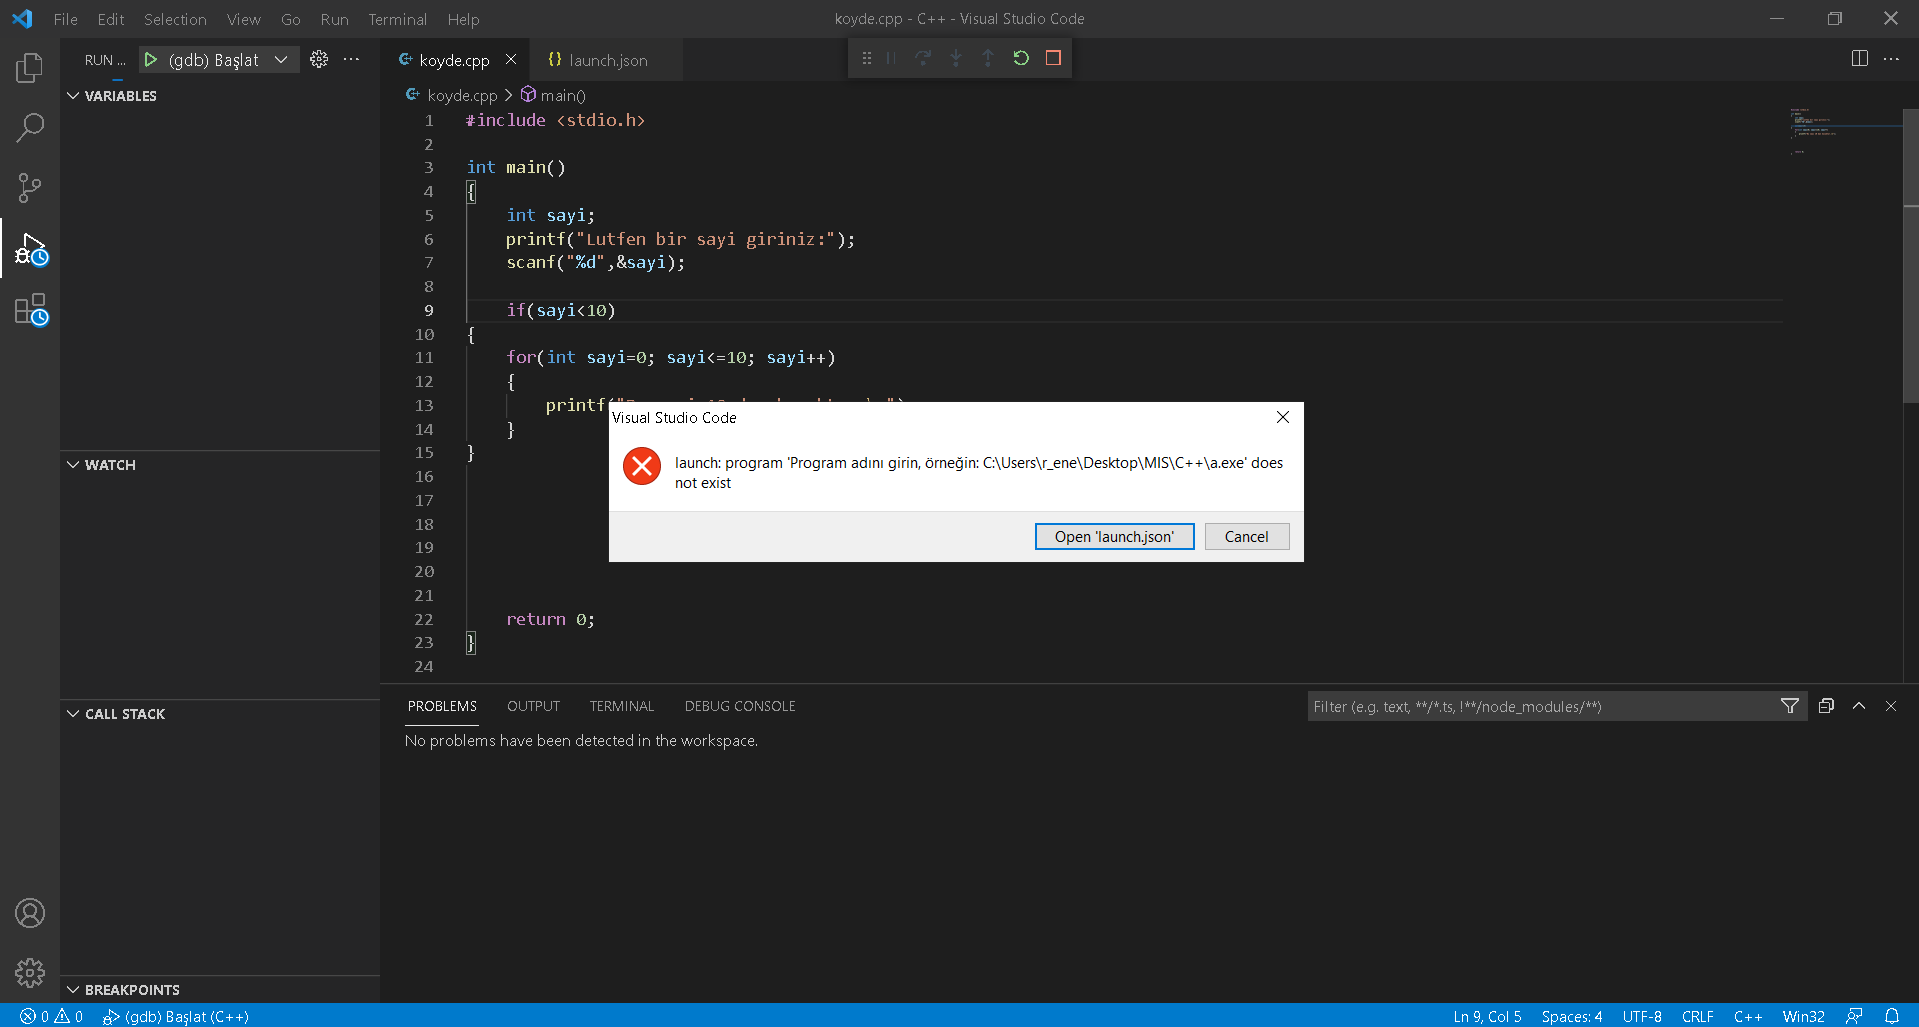Open the Manage gear in activity bar
Screen dimensions: 1919x1027
[x=30, y=973]
